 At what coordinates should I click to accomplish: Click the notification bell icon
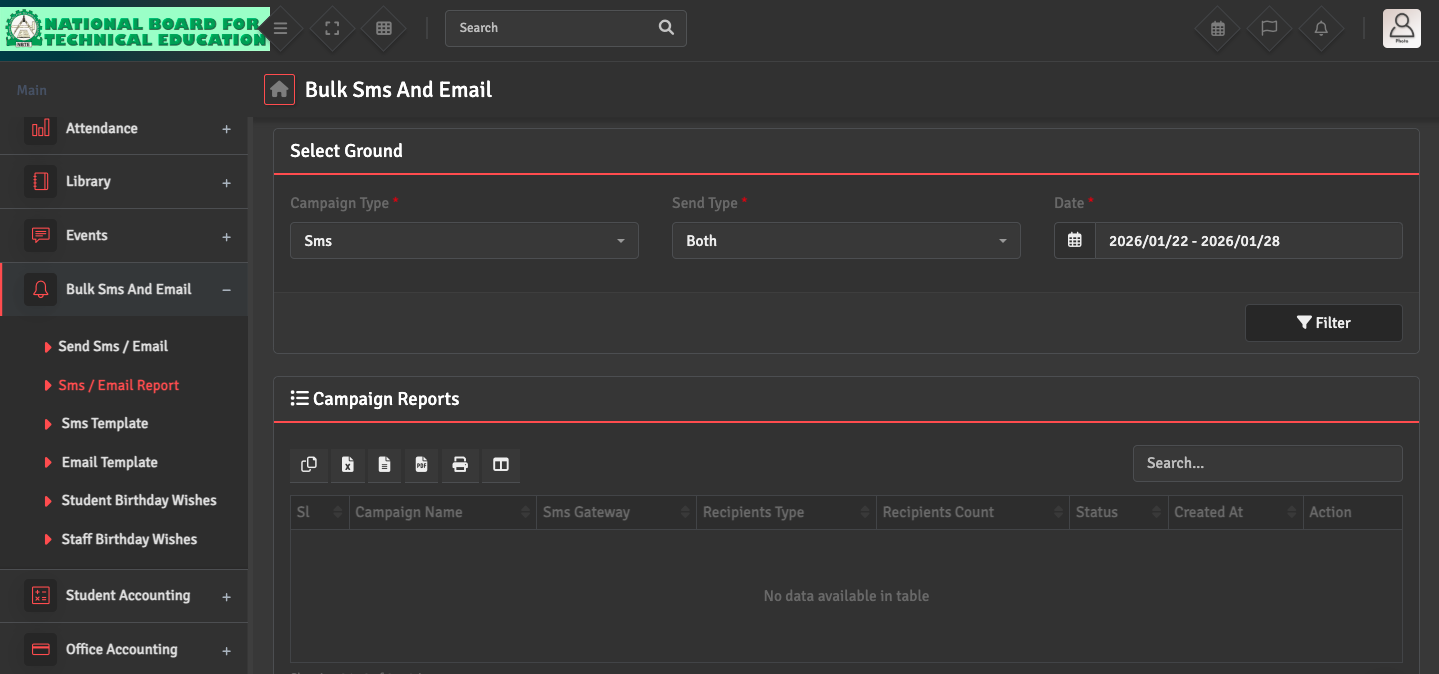[1321, 29]
